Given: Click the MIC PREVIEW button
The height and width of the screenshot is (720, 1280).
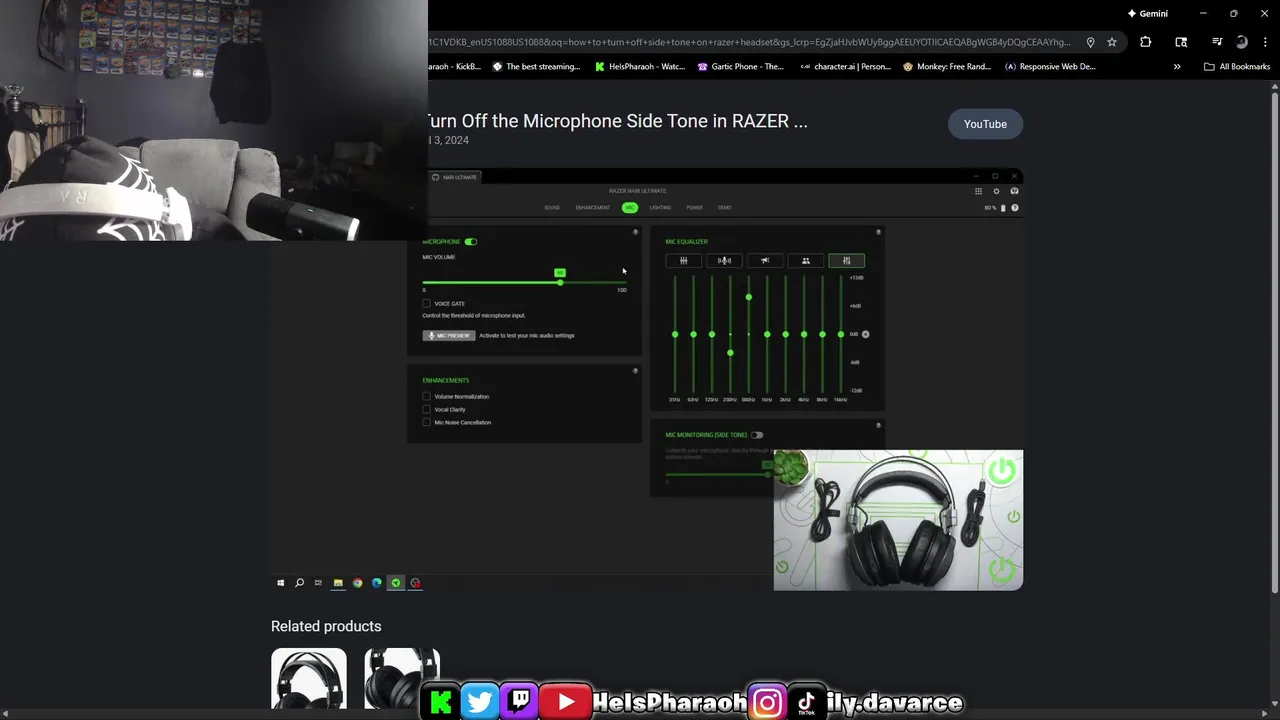Looking at the screenshot, I should pos(448,335).
